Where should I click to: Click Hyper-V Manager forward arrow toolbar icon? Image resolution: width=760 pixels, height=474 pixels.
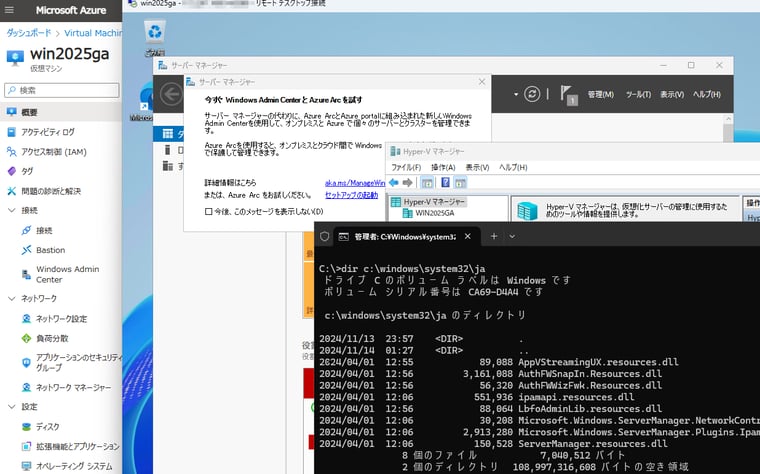coord(408,182)
